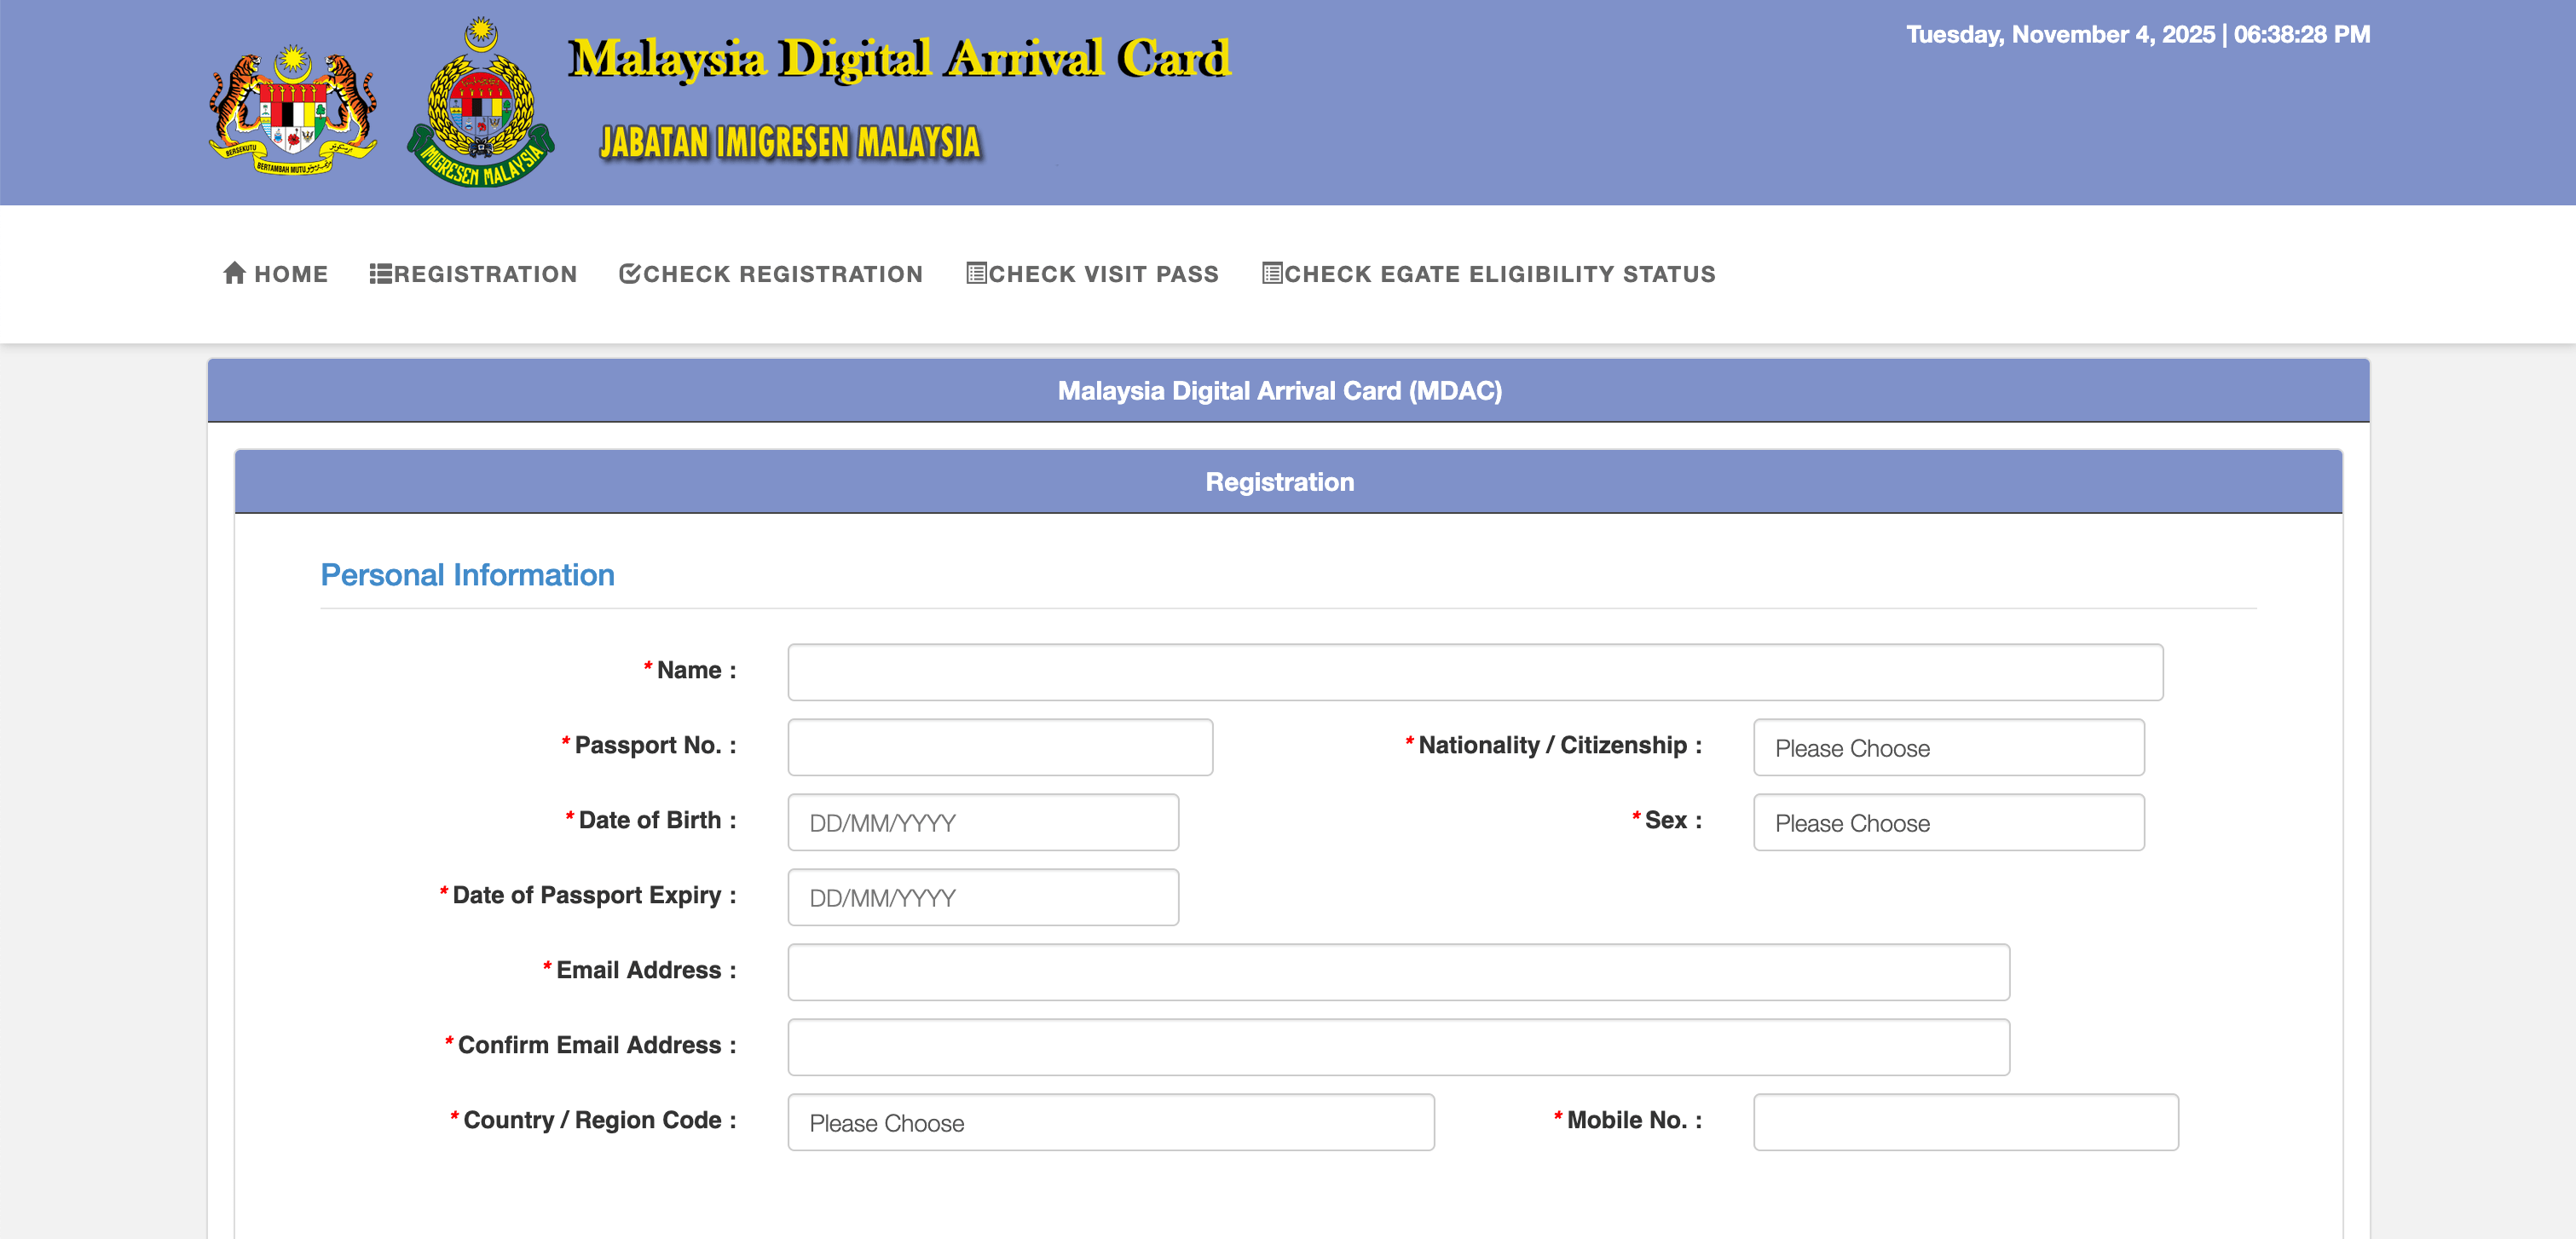The width and height of the screenshot is (2576, 1239).
Task: Open the Country / Region Code dropdown
Action: coord(1110,1122)
